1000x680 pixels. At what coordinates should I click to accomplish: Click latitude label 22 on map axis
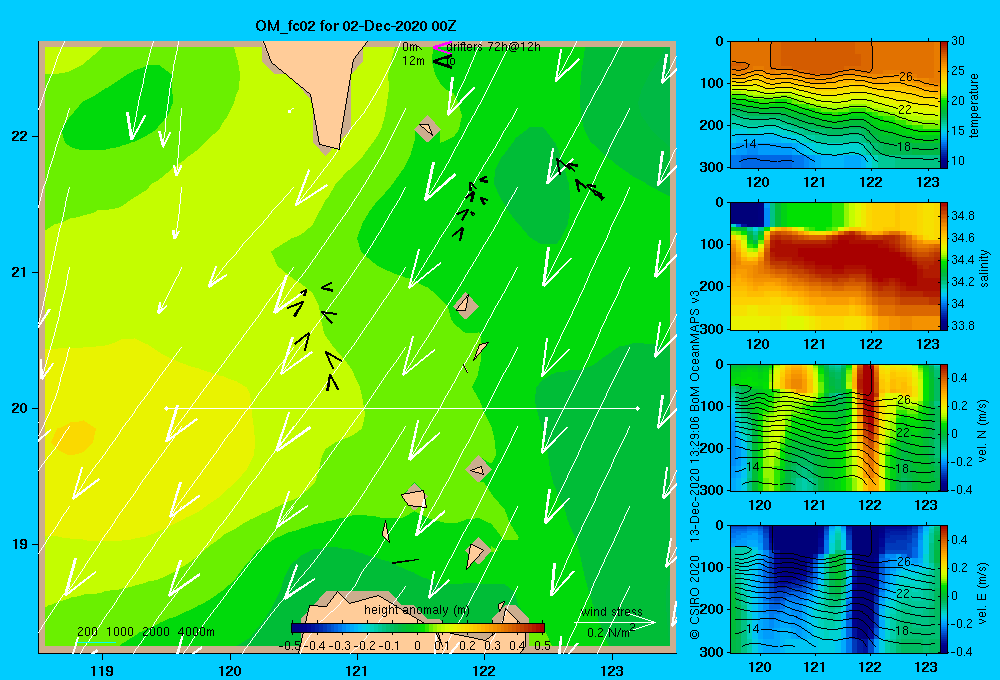tap(19, 137)
